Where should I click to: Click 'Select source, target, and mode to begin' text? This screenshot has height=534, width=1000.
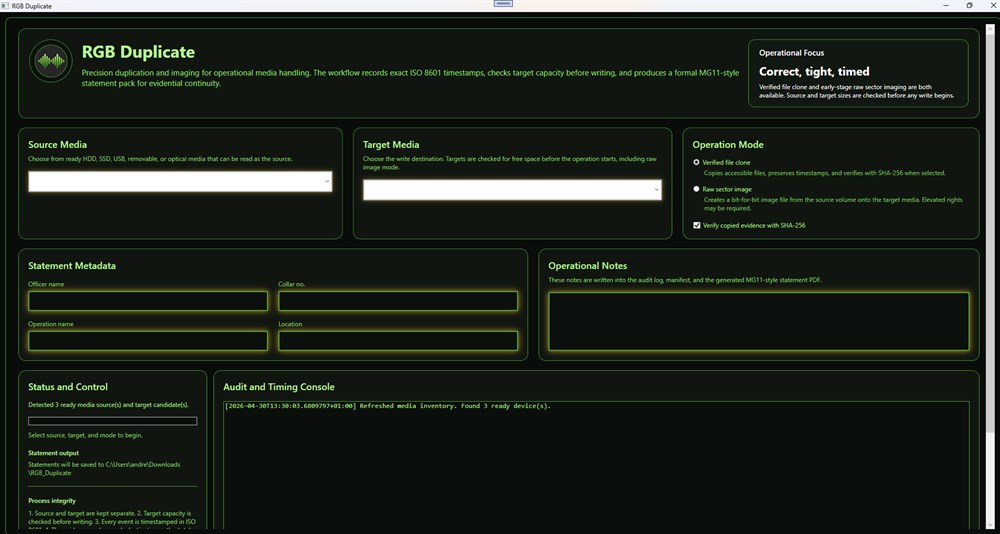85,435
